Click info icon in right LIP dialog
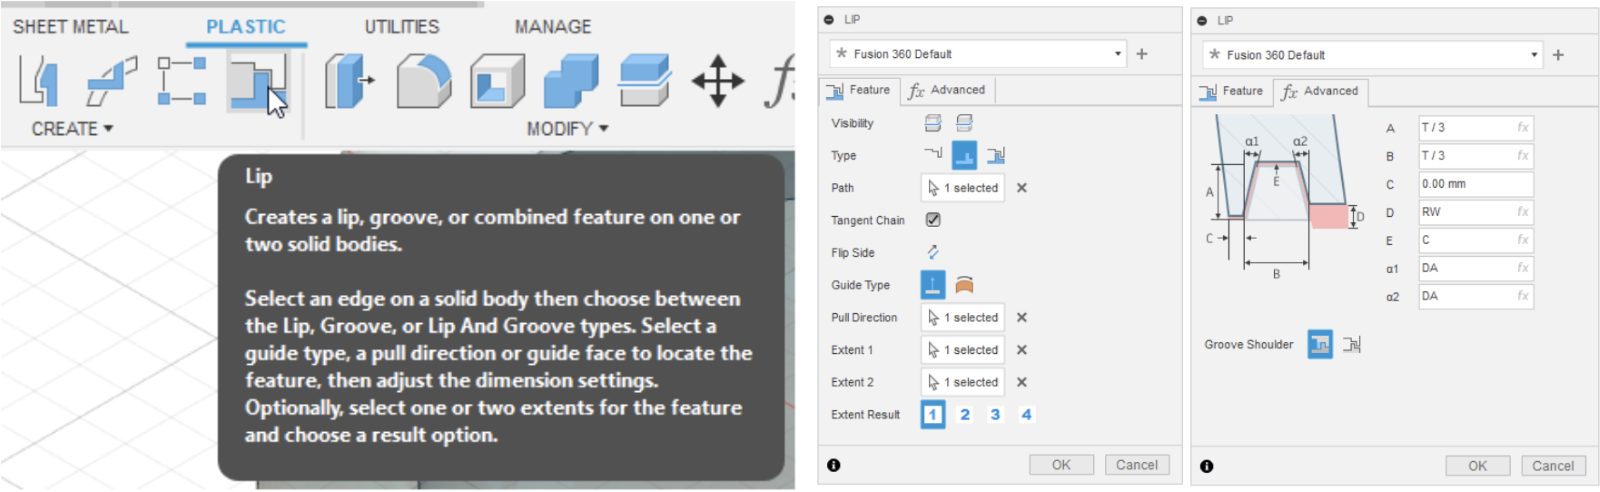 [x=1207, y=466]
